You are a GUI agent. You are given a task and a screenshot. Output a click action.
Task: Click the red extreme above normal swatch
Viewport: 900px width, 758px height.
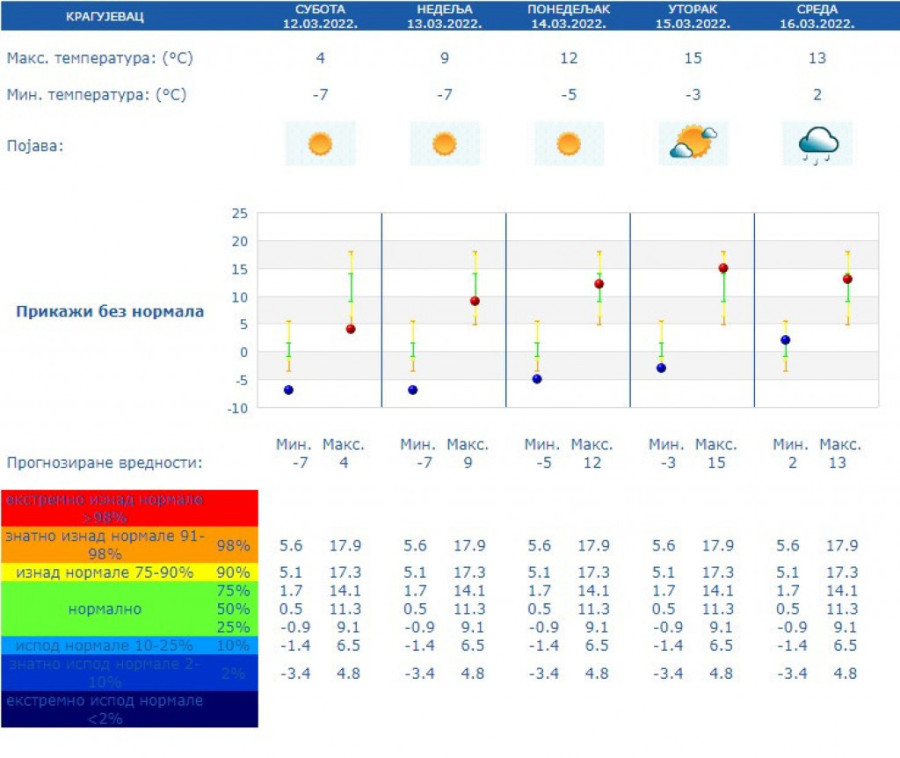[x=129, y=508]
